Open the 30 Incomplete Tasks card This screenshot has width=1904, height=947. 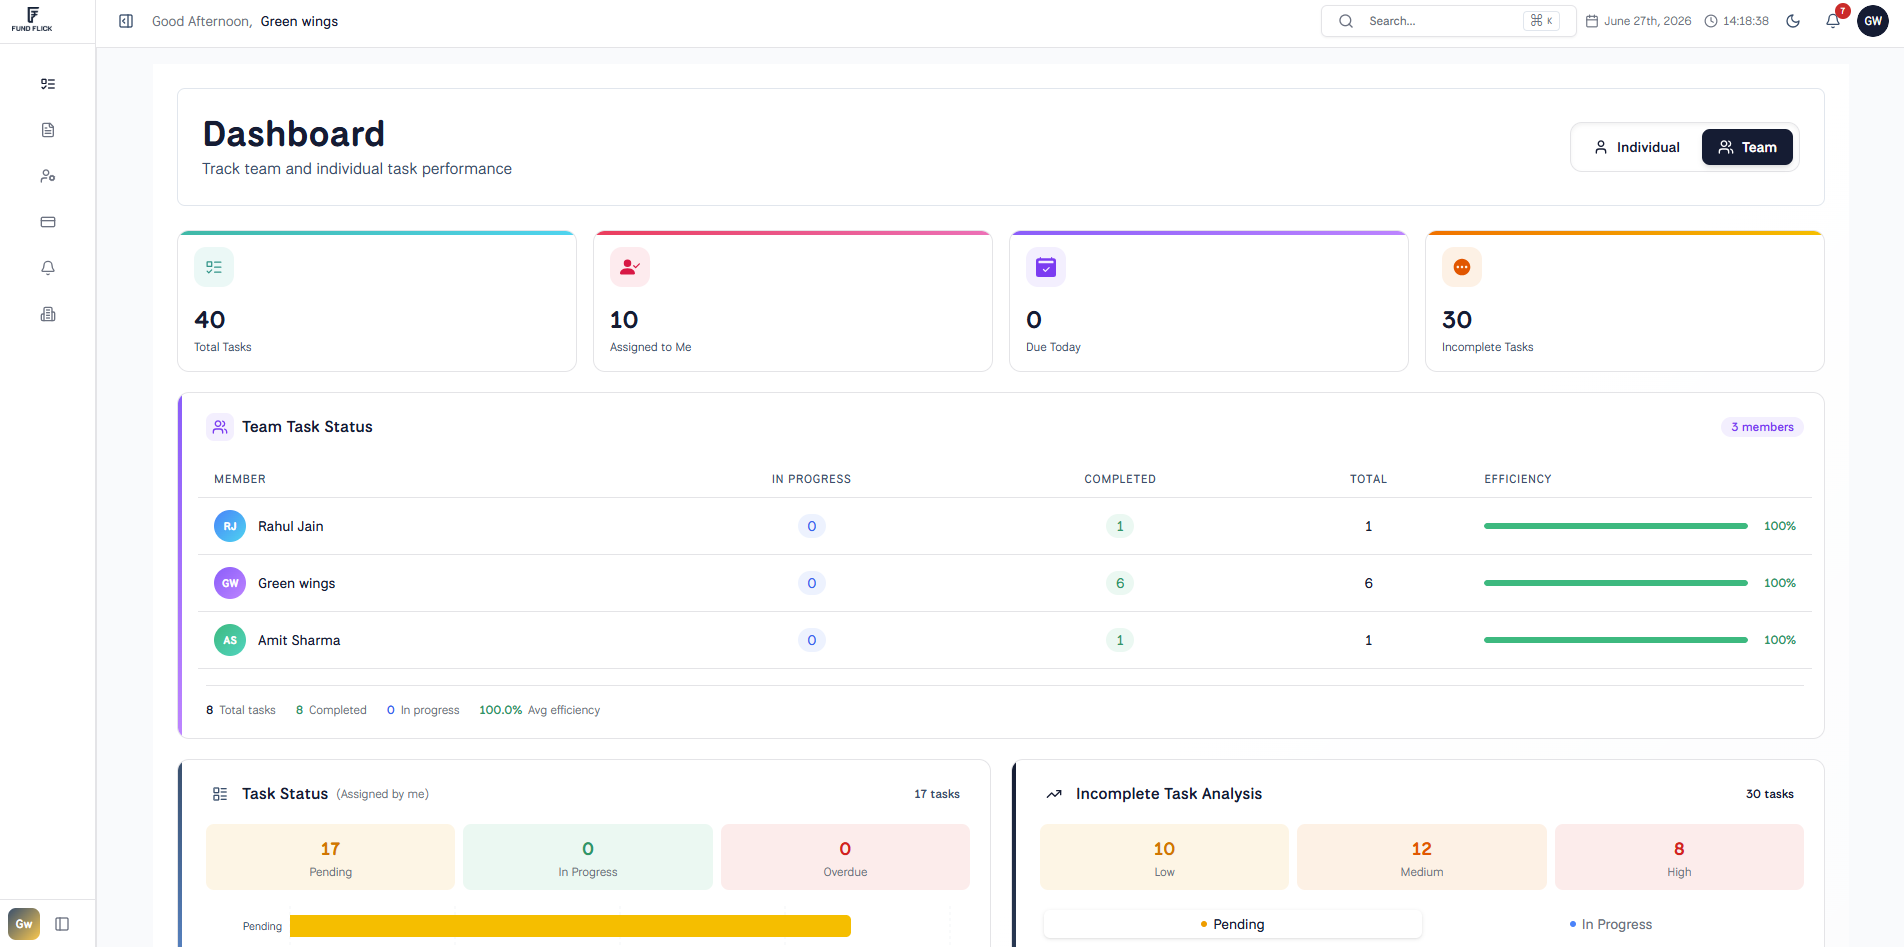pyautogui.click(x=1625, y=301)
